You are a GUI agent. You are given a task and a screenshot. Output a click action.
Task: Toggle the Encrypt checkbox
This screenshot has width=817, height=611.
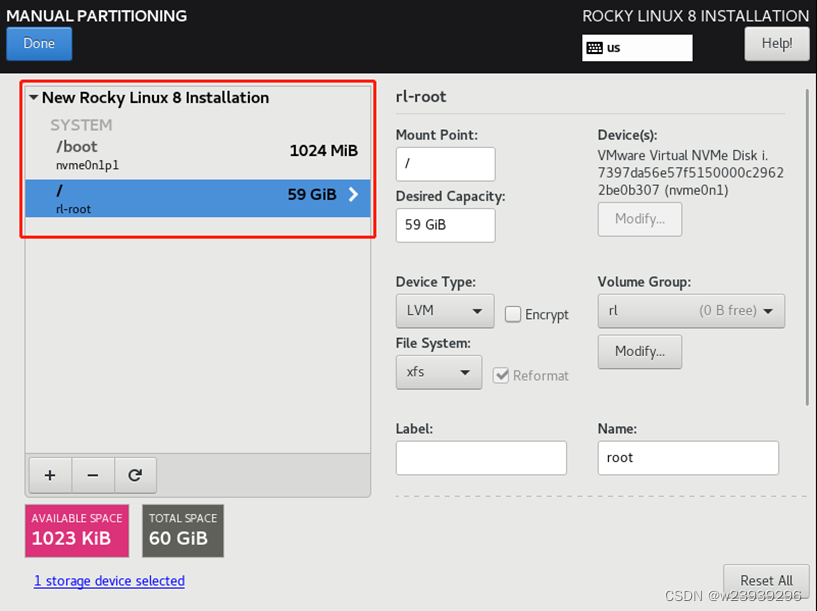(x=513, y=314)
